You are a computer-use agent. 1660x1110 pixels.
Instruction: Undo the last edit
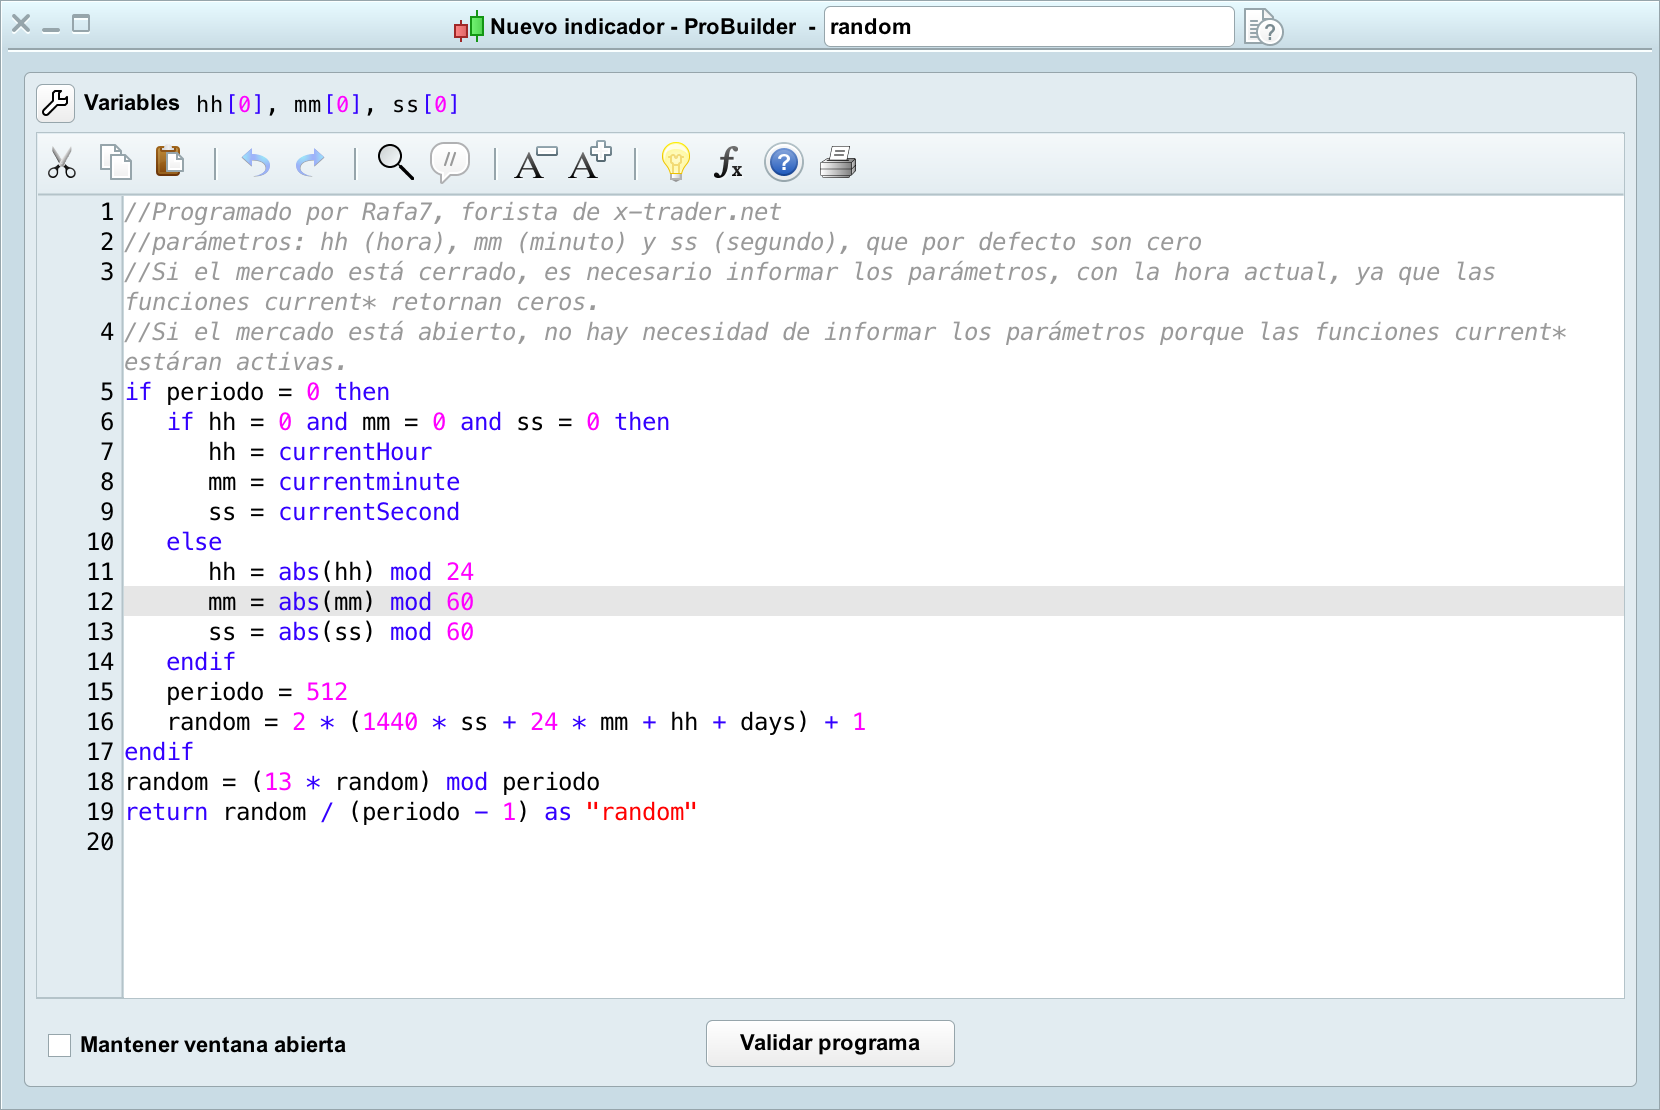click(256, 163)
